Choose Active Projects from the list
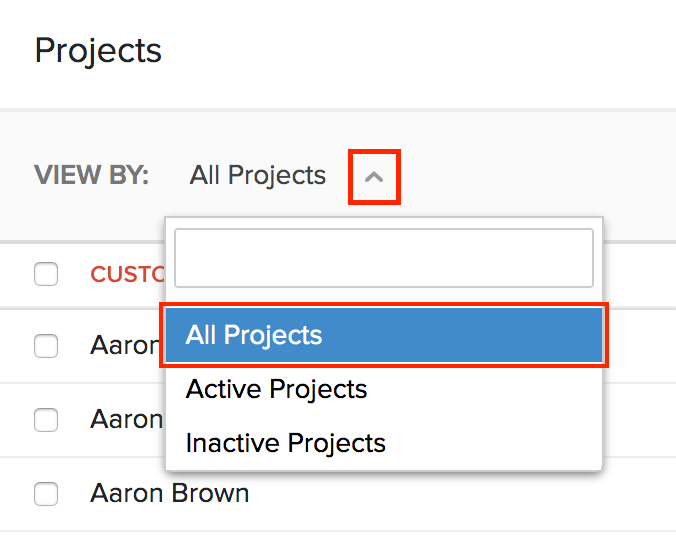Viewport: 676px width, 536px height. tap(276, 389)
